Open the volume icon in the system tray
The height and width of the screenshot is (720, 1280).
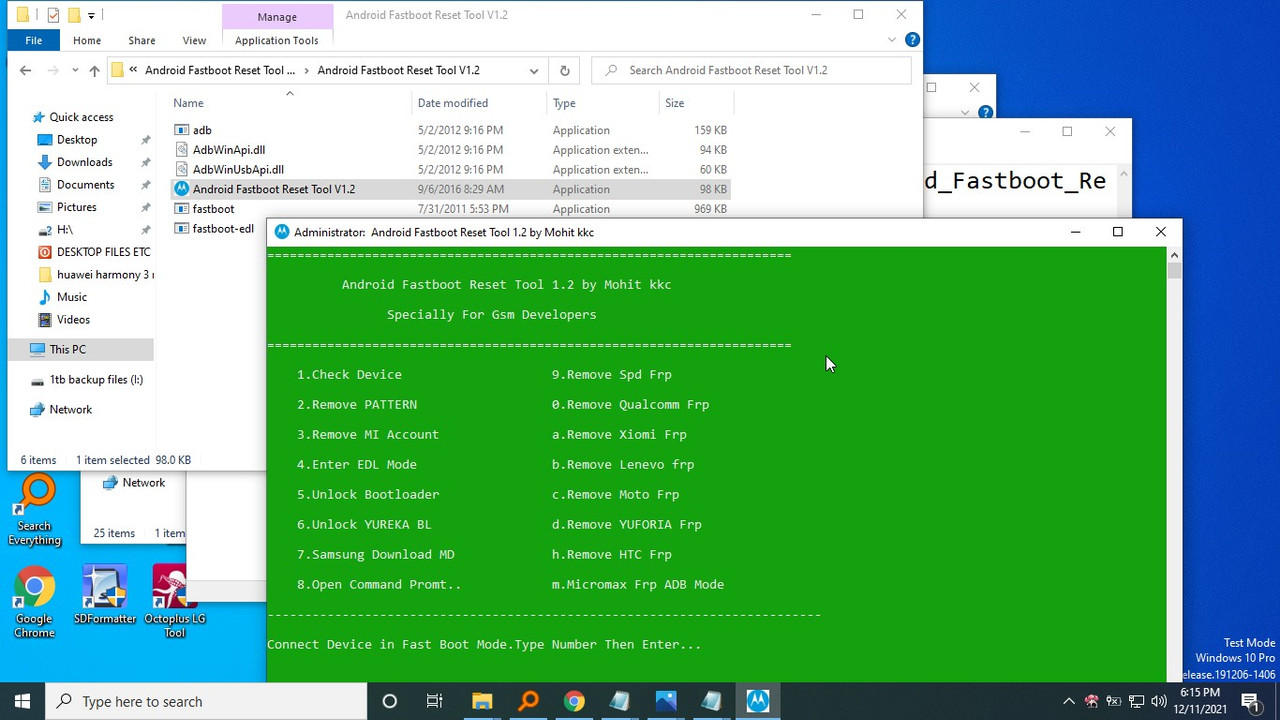pos(1159,701)
